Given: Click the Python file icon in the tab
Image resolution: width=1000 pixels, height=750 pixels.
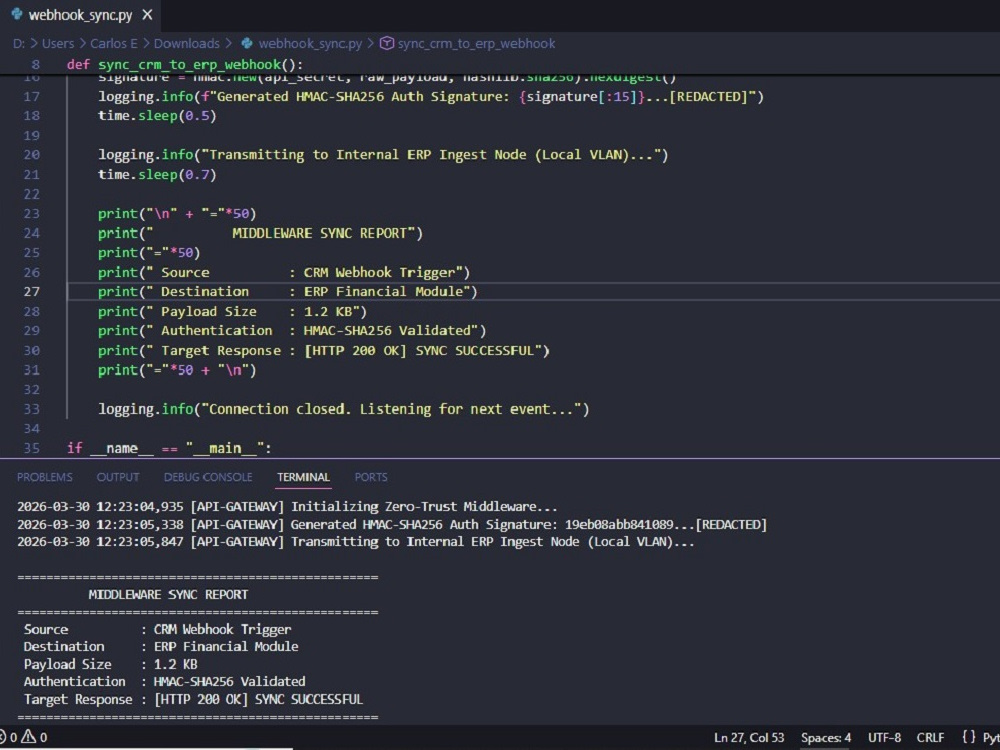Looking at the screenshot, I should coord(17,15).
